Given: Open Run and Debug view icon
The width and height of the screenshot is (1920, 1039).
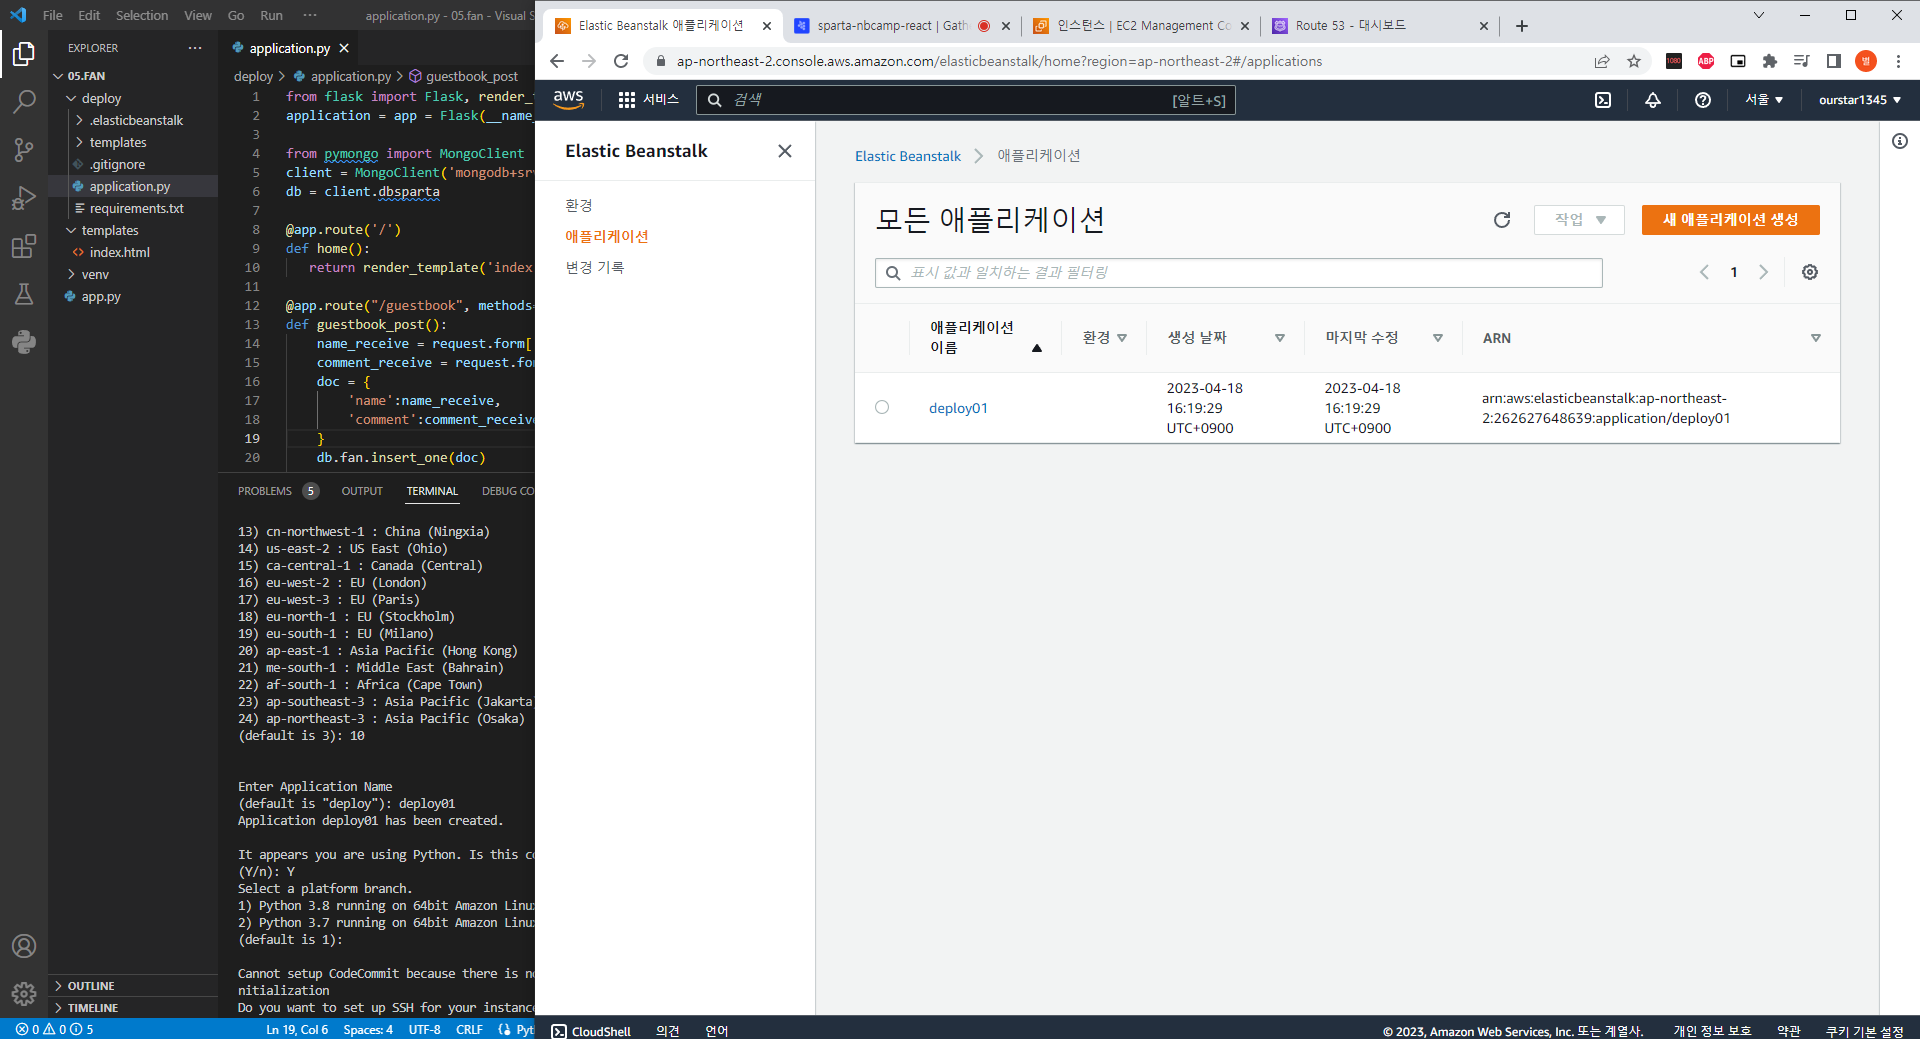Looking at the screenshot, I should coord(24,198).
